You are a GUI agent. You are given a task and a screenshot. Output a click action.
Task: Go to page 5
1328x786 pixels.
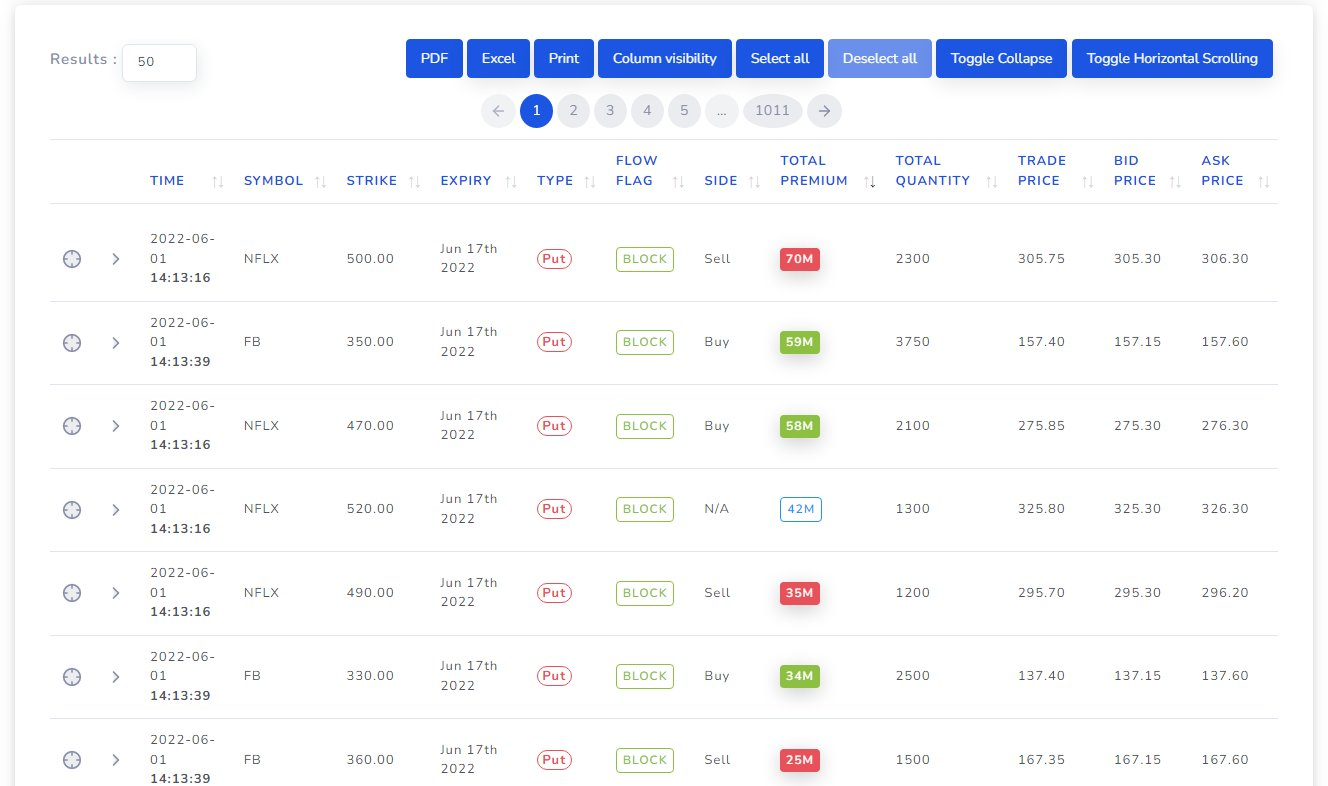point(684,111)
